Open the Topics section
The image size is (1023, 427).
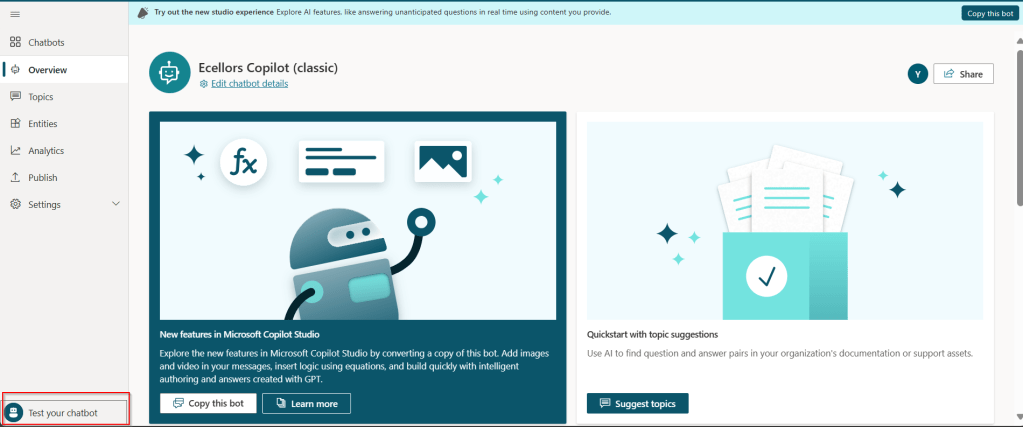(40, 97)
